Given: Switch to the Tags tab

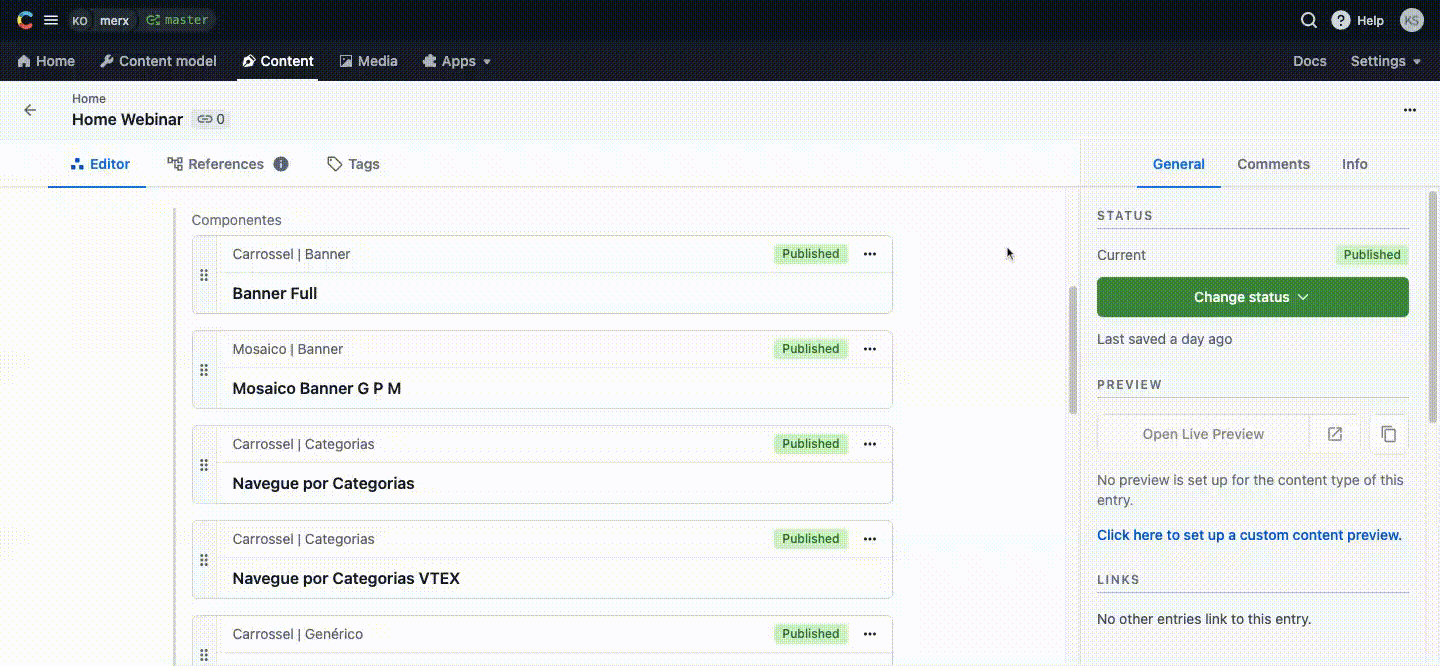Looking at the screenshot, I should click(x=353, y=164).
